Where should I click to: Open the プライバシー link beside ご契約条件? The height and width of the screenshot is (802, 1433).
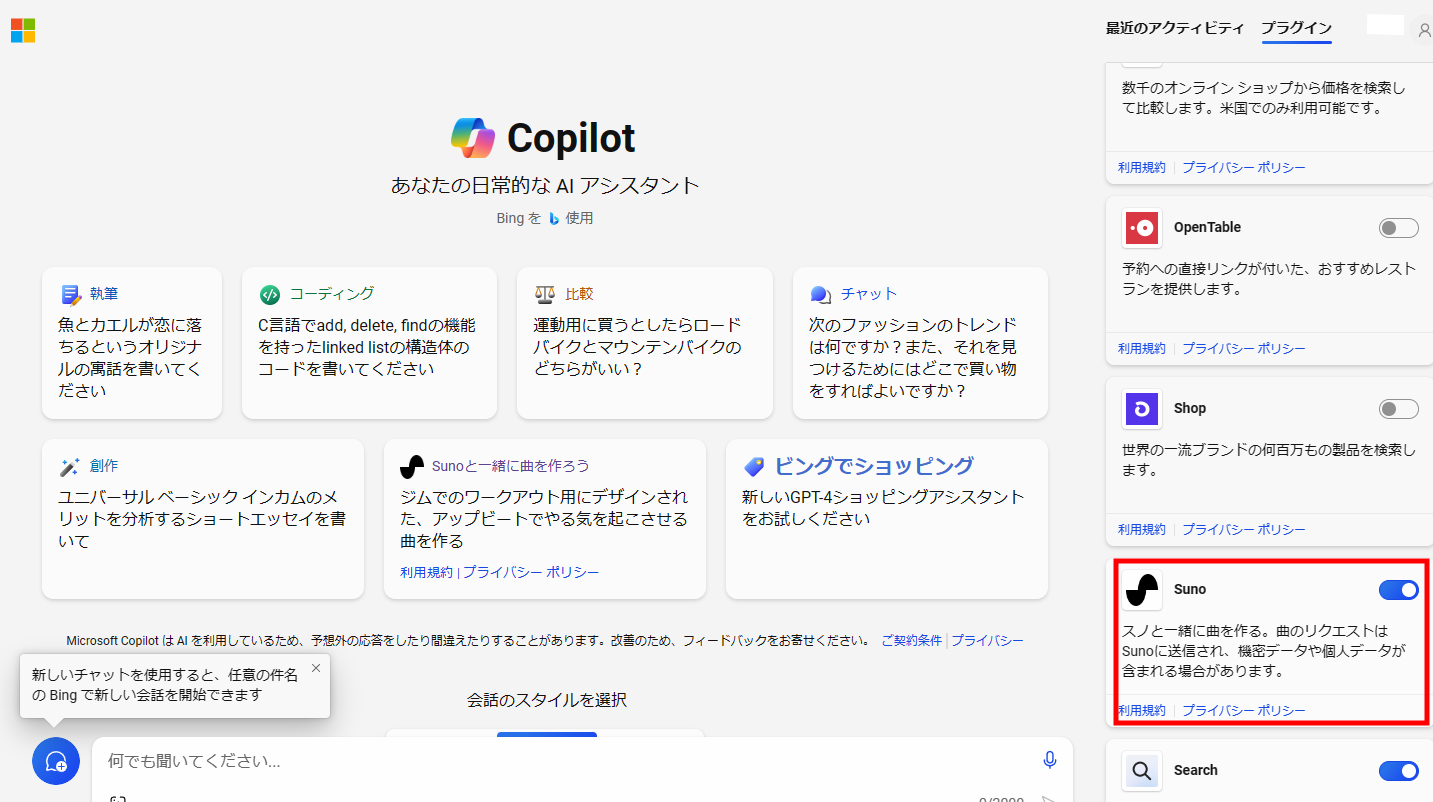tap(987, 640)
